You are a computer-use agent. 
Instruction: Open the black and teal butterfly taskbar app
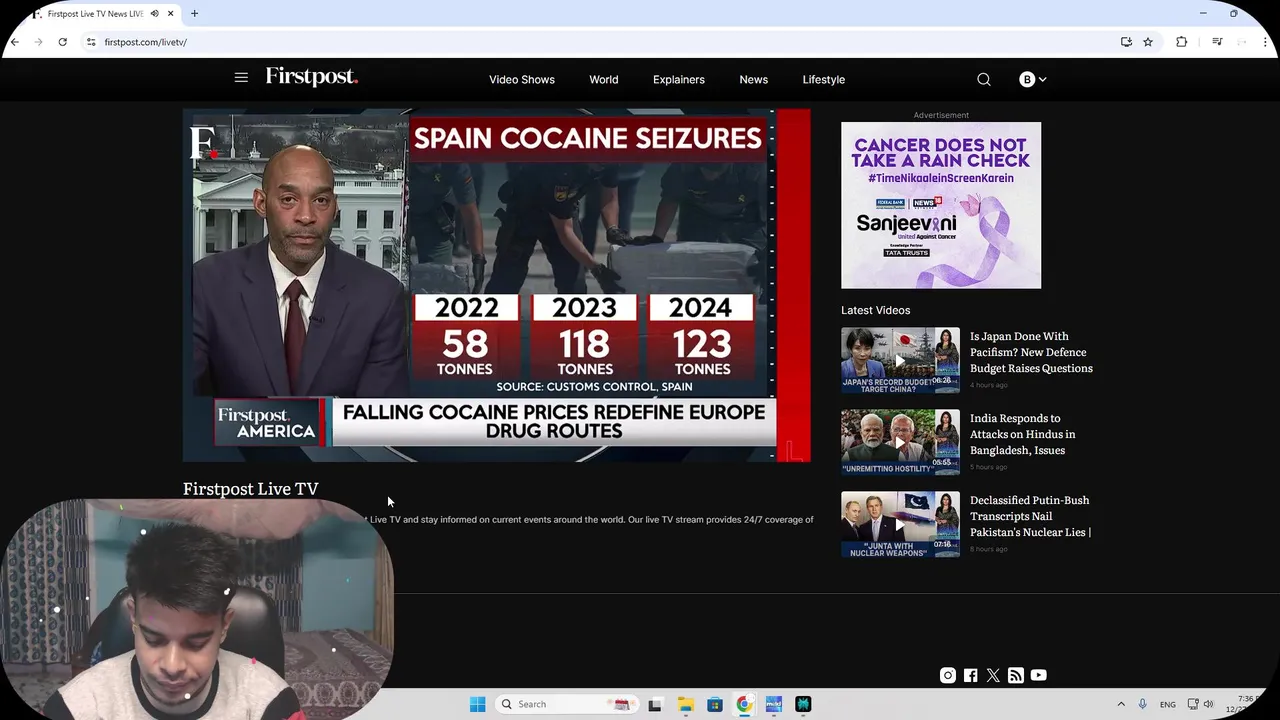pyautogui.click(x=803, y=704)
